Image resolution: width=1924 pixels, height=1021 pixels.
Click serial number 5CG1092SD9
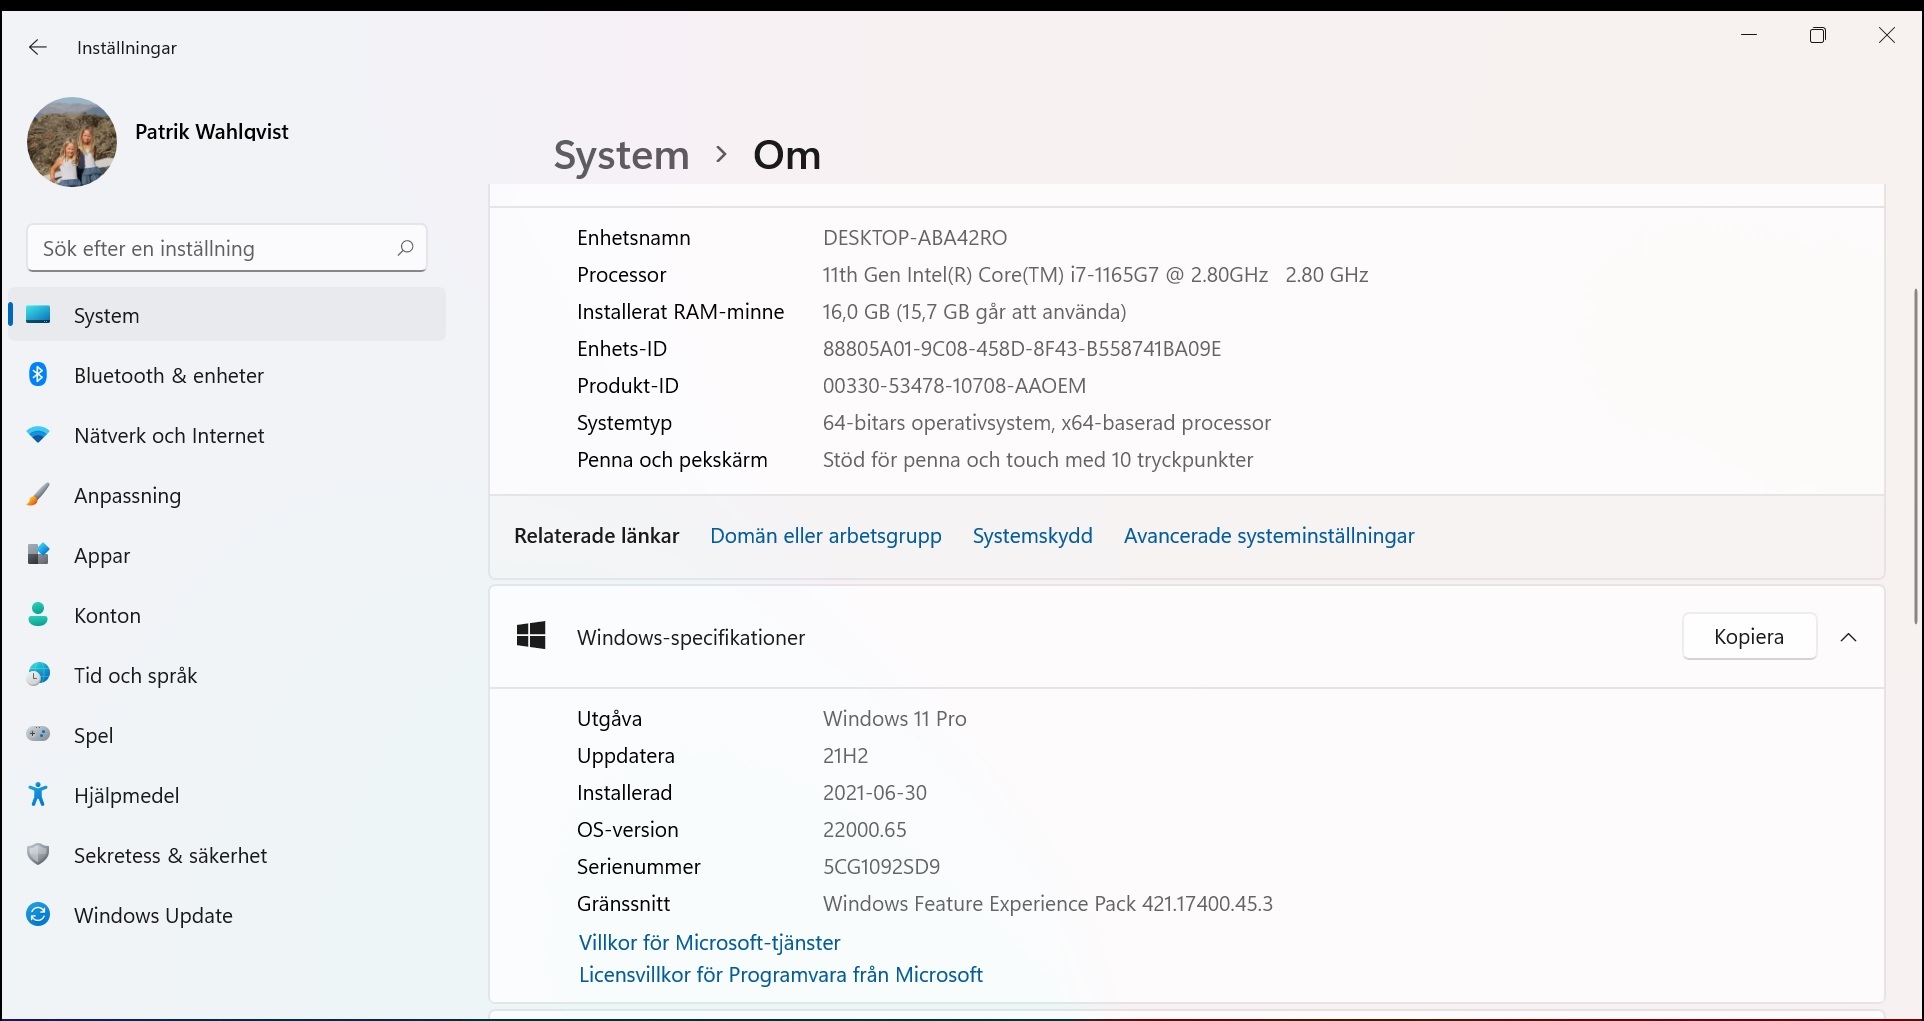tap(882, 867)
